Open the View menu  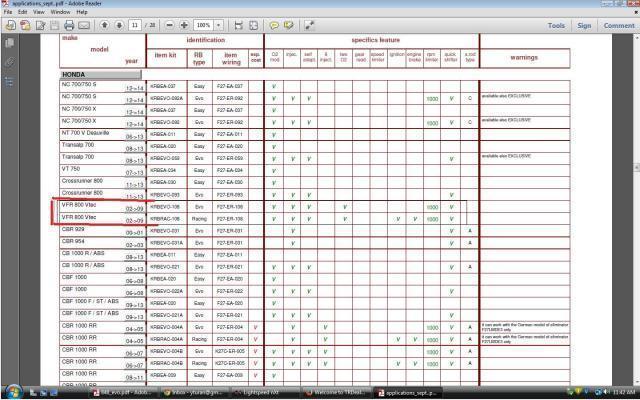[x=39, y=12]
